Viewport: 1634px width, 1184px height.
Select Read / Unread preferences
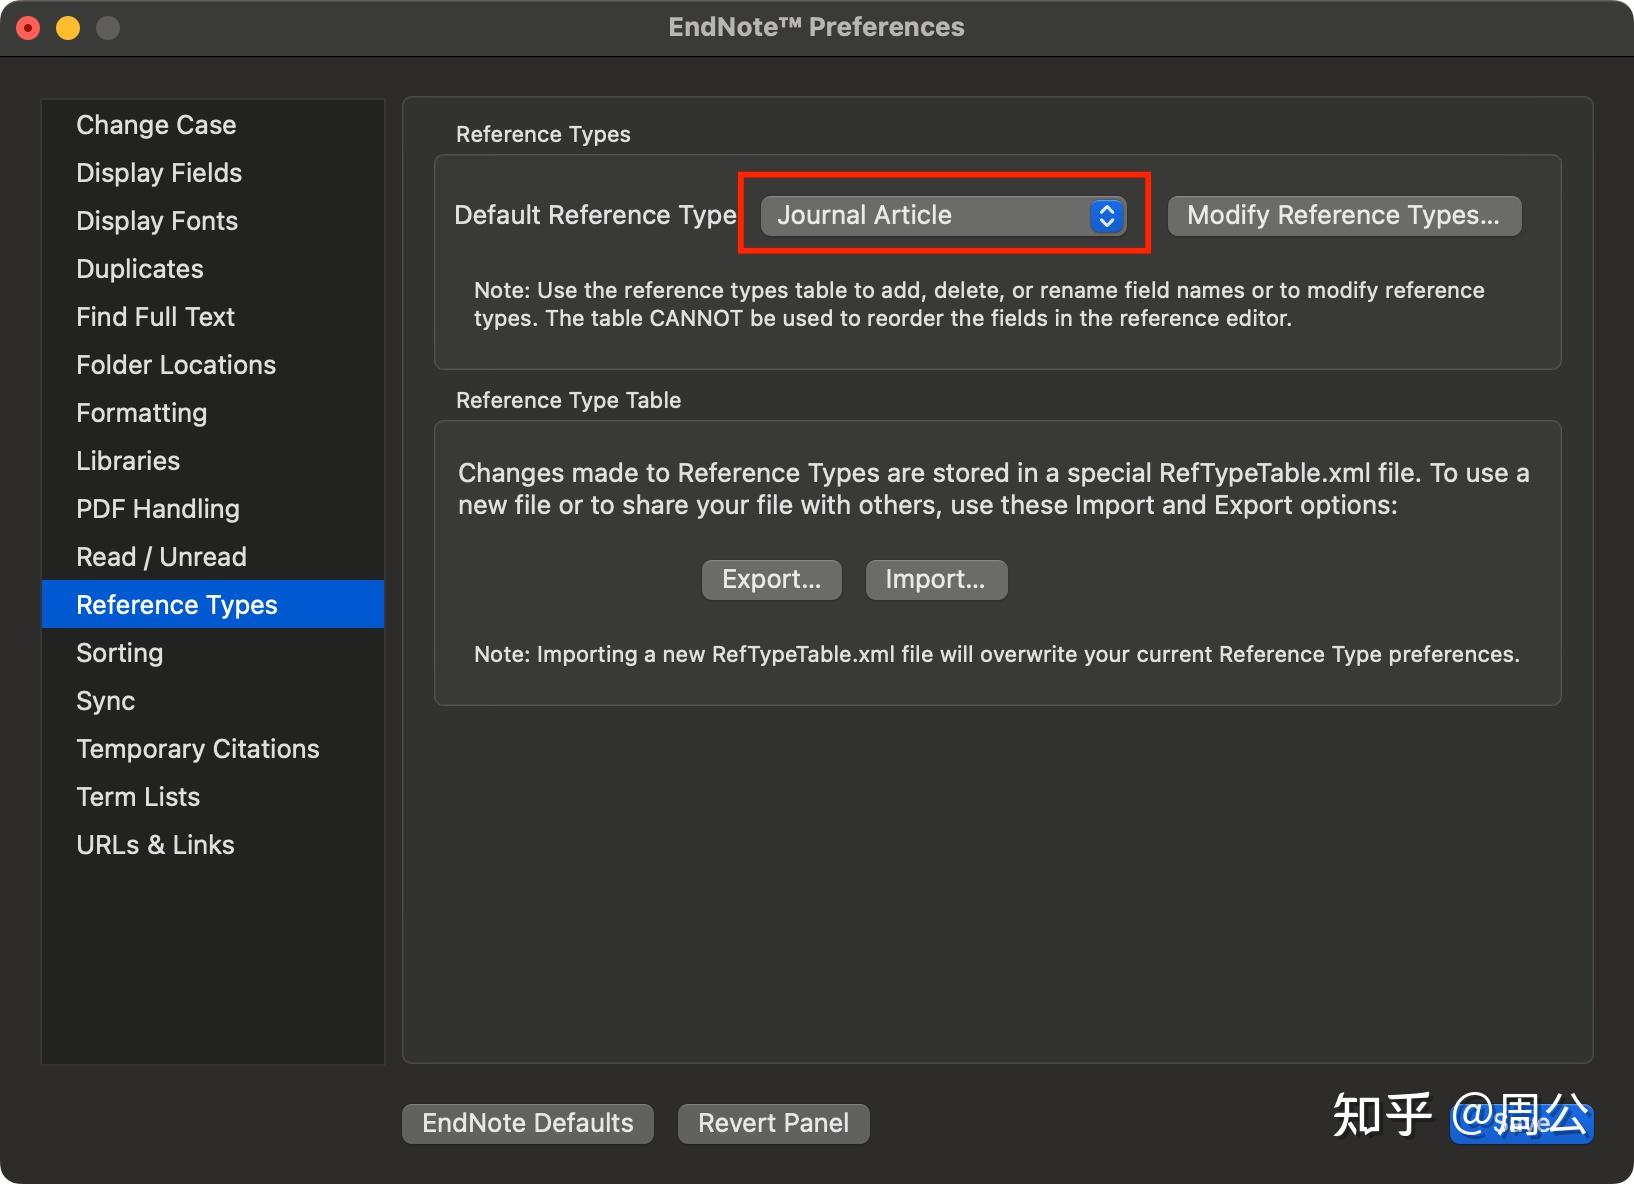pos(161,556)
